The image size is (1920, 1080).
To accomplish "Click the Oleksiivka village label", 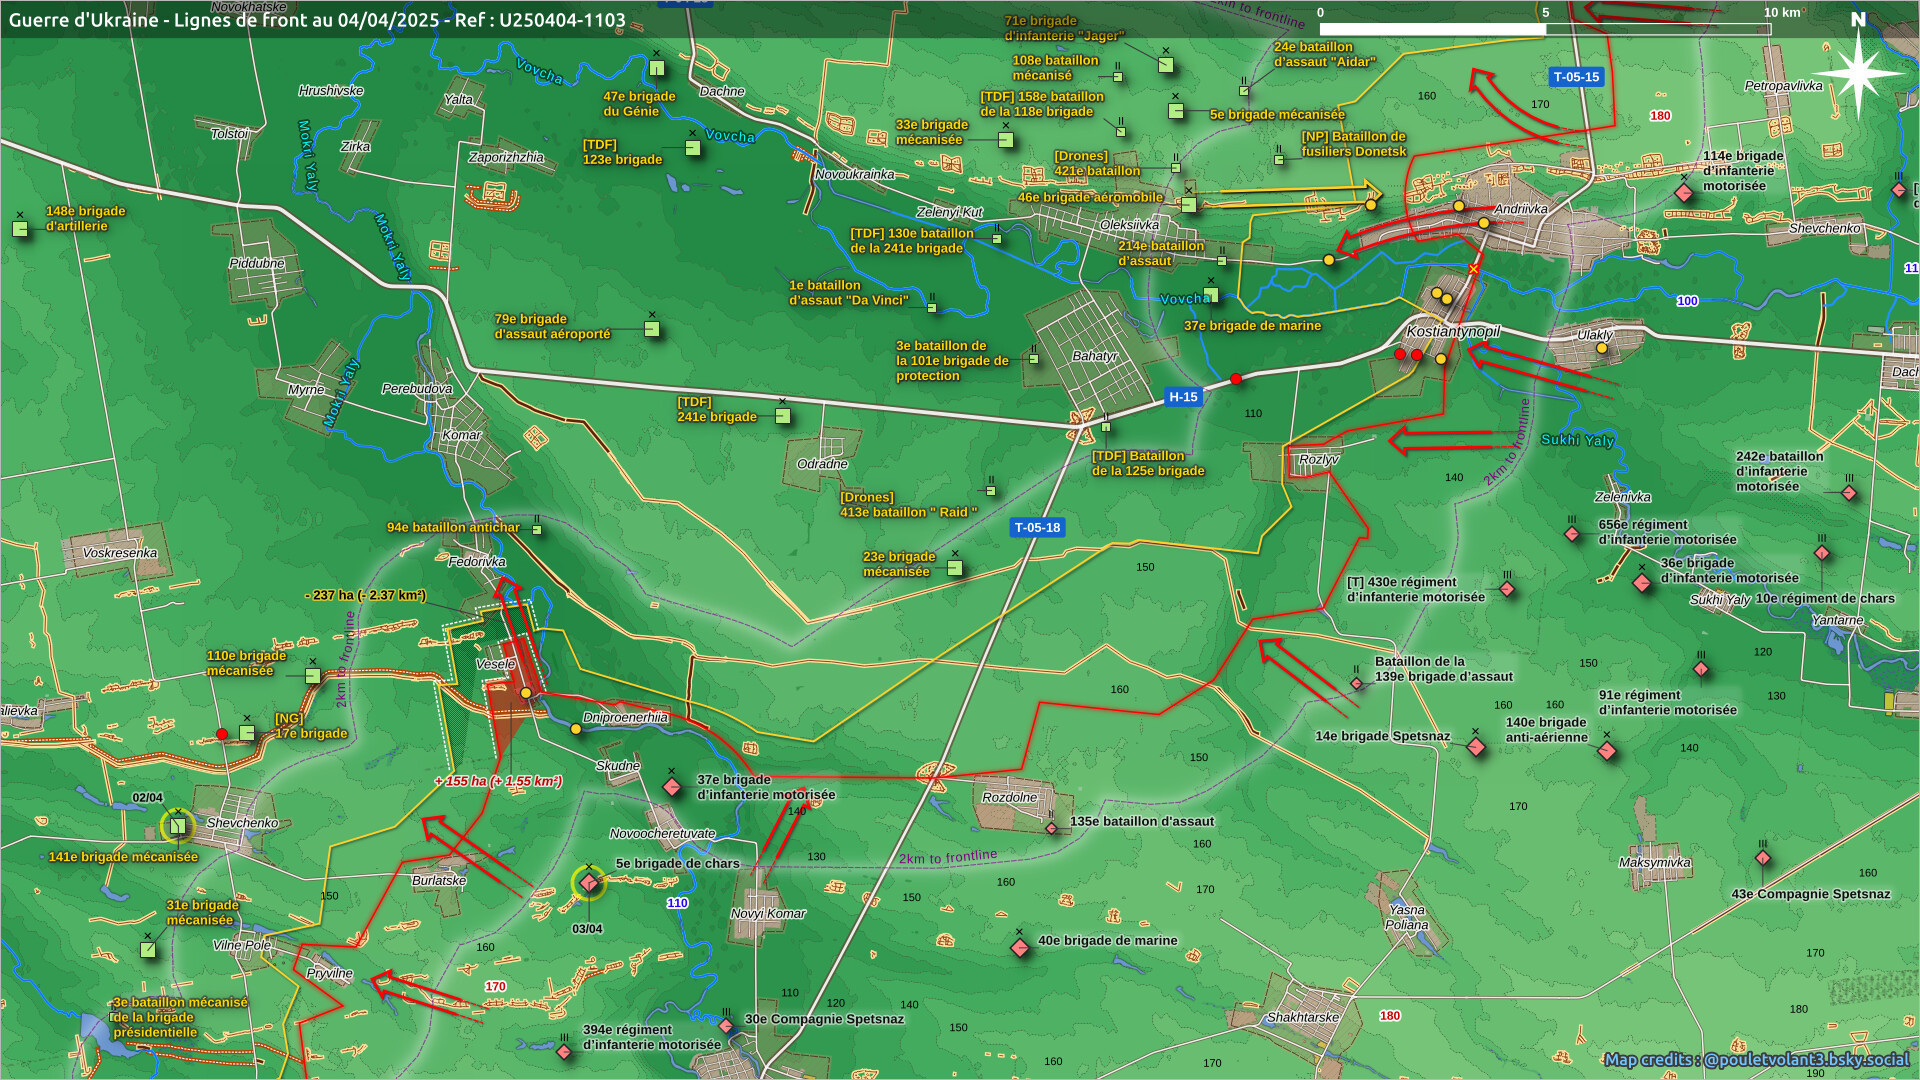I will 1129,225.
